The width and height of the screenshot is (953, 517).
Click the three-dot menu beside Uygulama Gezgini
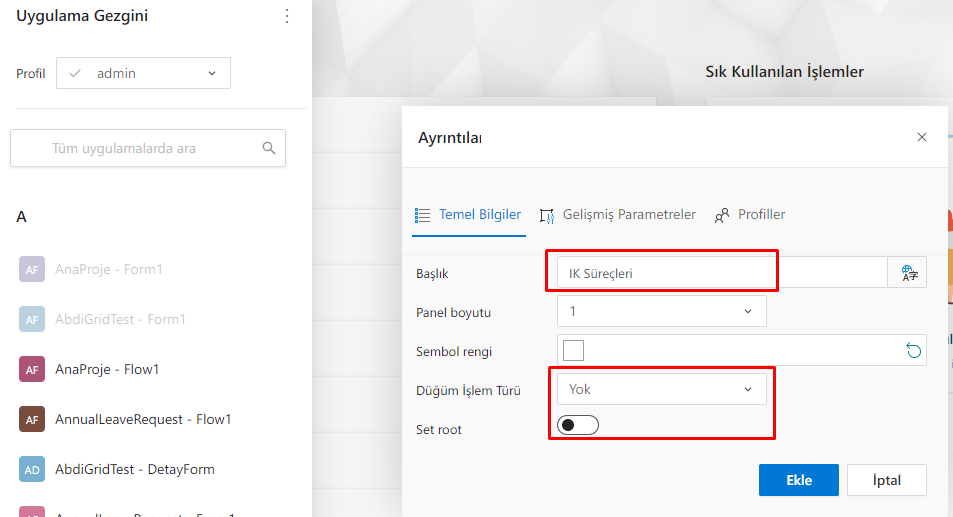pos(287,16)
